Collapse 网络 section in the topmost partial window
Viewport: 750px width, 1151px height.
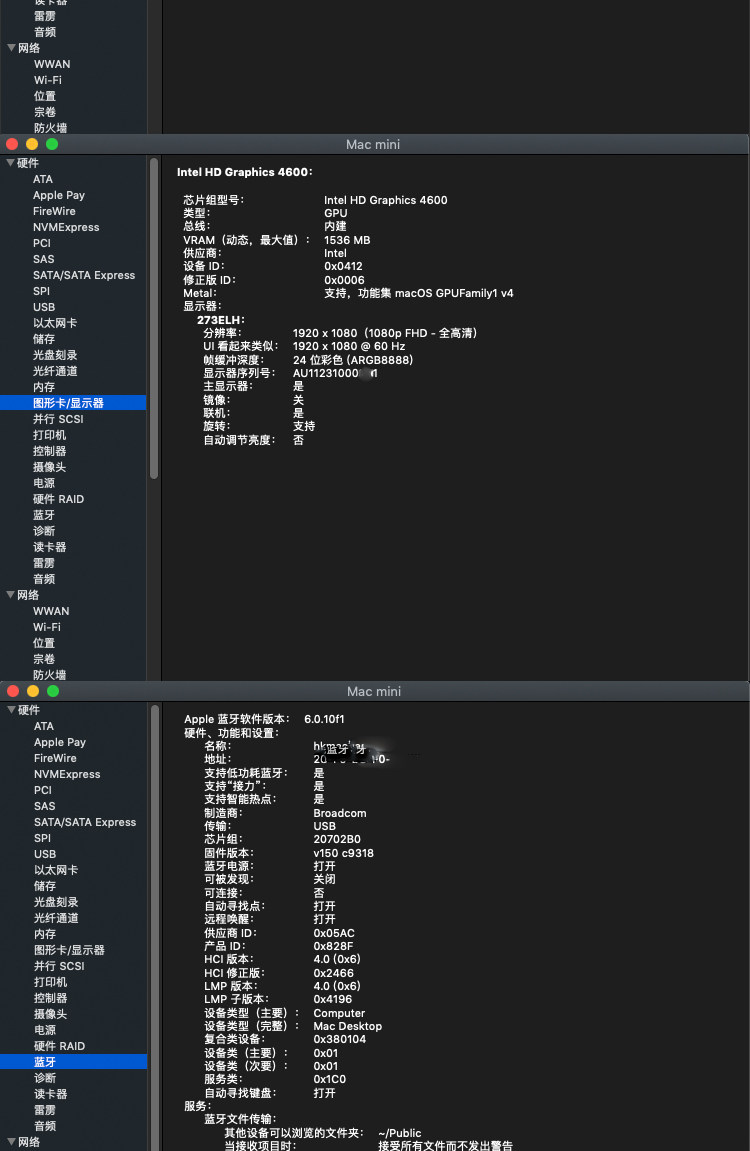[x=11, y=48]
